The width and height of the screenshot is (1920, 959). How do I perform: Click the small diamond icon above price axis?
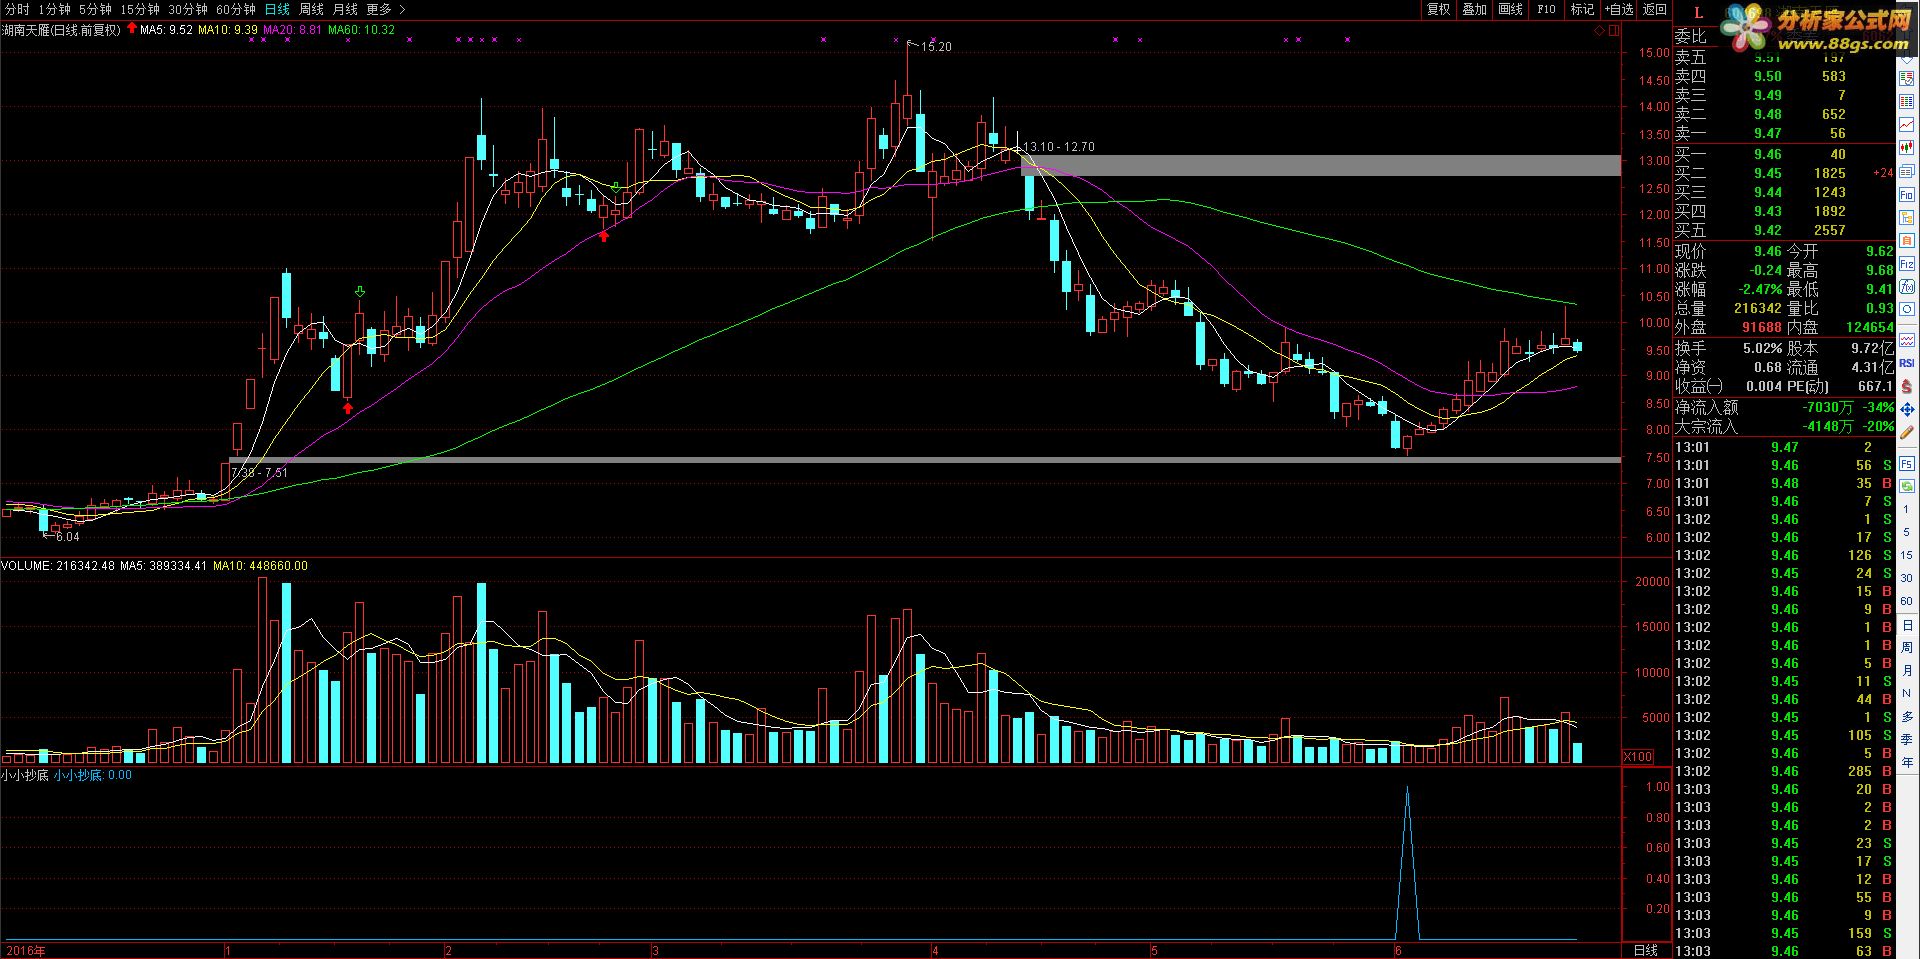click(x=1599, y=32)
